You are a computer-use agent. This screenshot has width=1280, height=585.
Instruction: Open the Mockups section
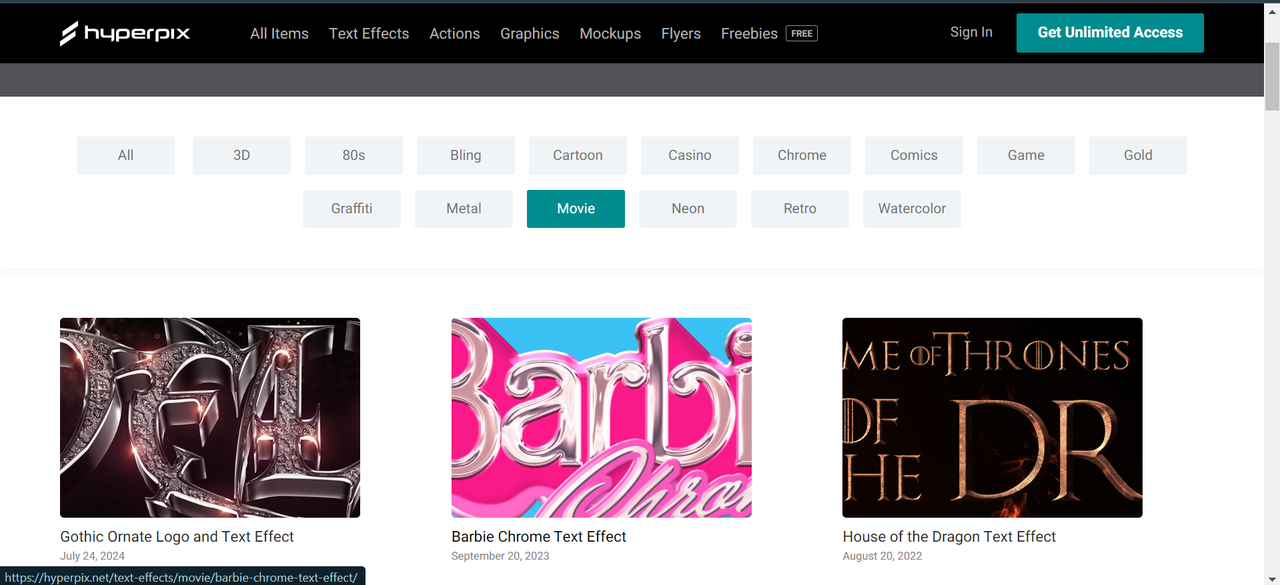tap(610, 33)
